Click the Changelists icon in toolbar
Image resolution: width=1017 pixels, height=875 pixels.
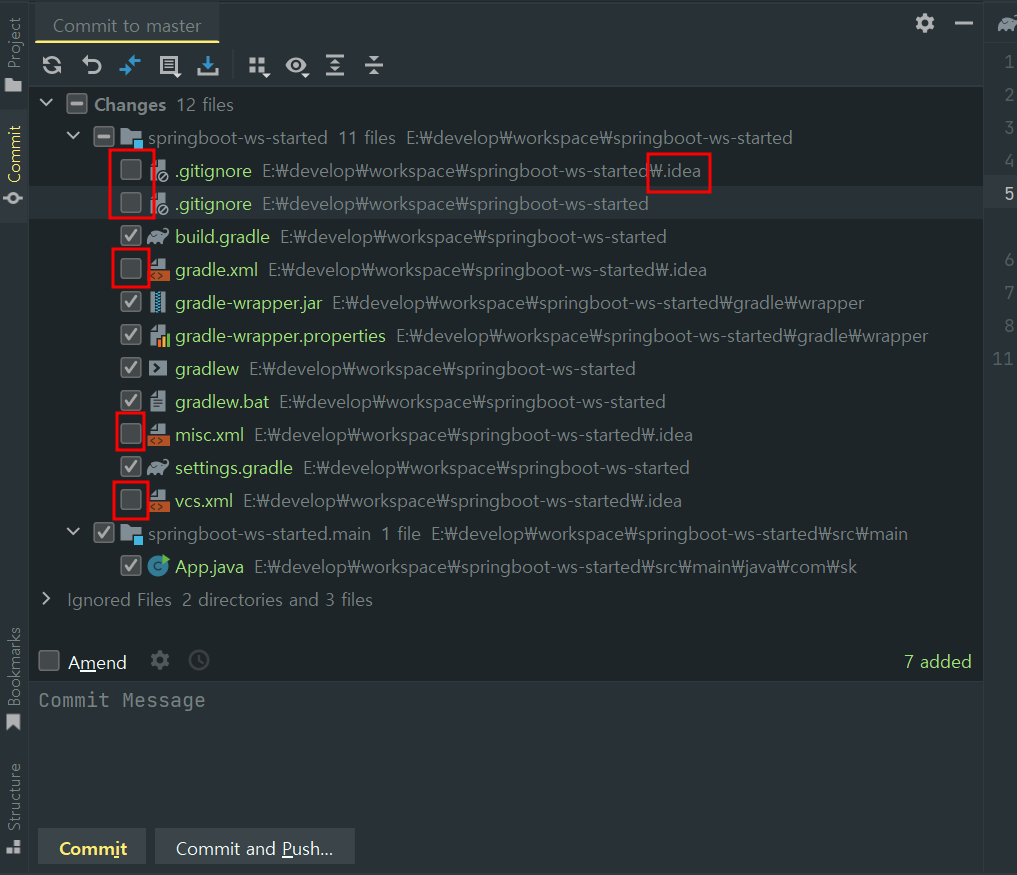(169, 66)
